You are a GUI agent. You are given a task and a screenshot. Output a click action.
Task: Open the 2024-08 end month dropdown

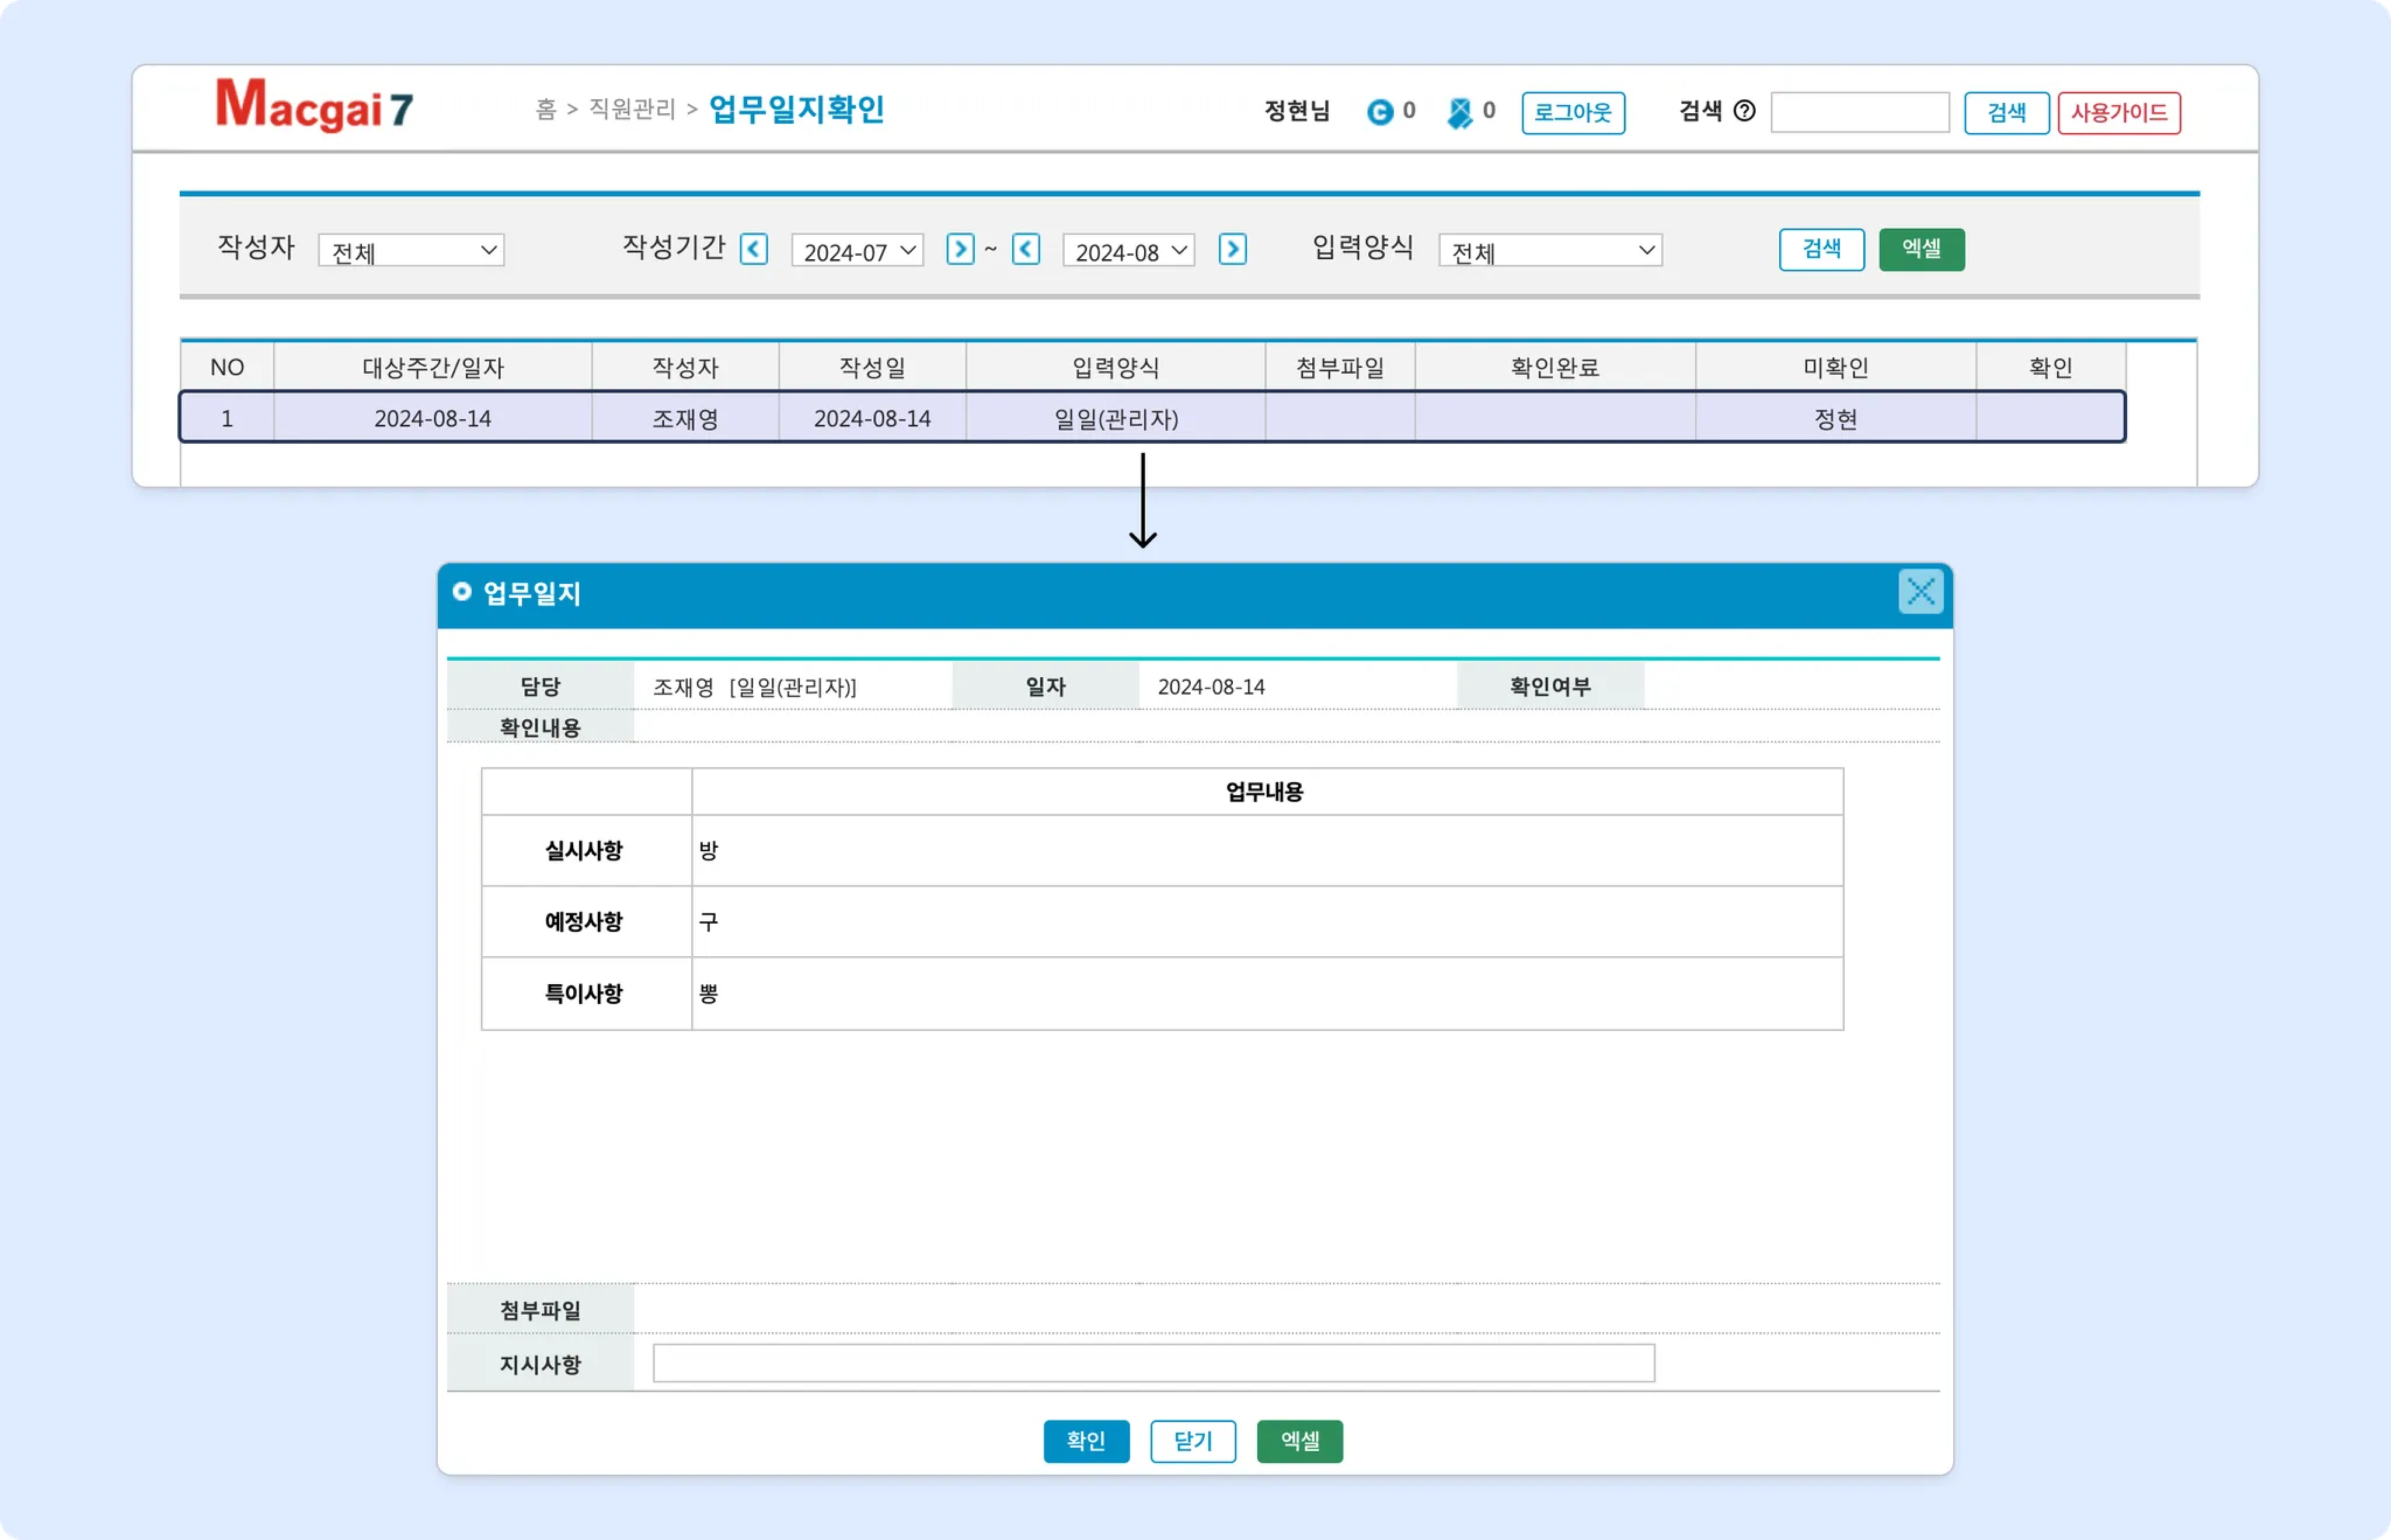1128,251
